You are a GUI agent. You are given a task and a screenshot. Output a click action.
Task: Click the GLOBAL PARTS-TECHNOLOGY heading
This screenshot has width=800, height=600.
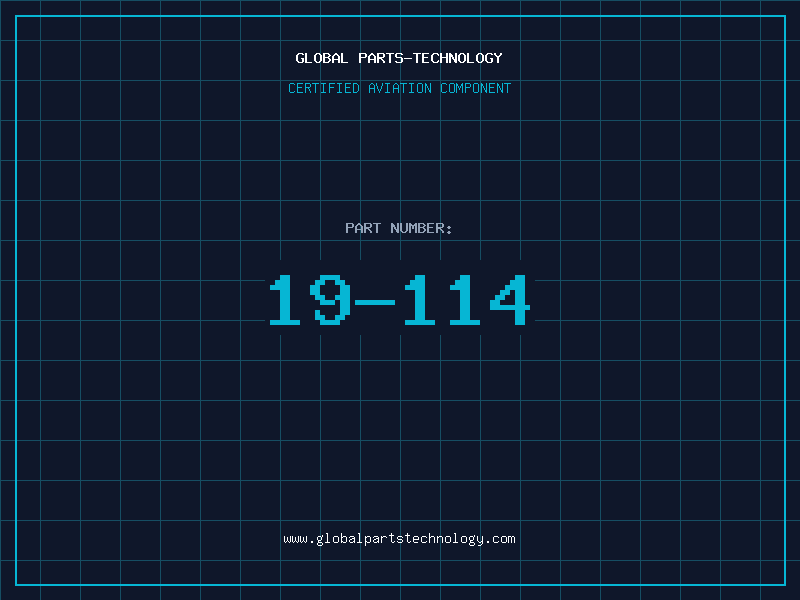click(399, 58)
